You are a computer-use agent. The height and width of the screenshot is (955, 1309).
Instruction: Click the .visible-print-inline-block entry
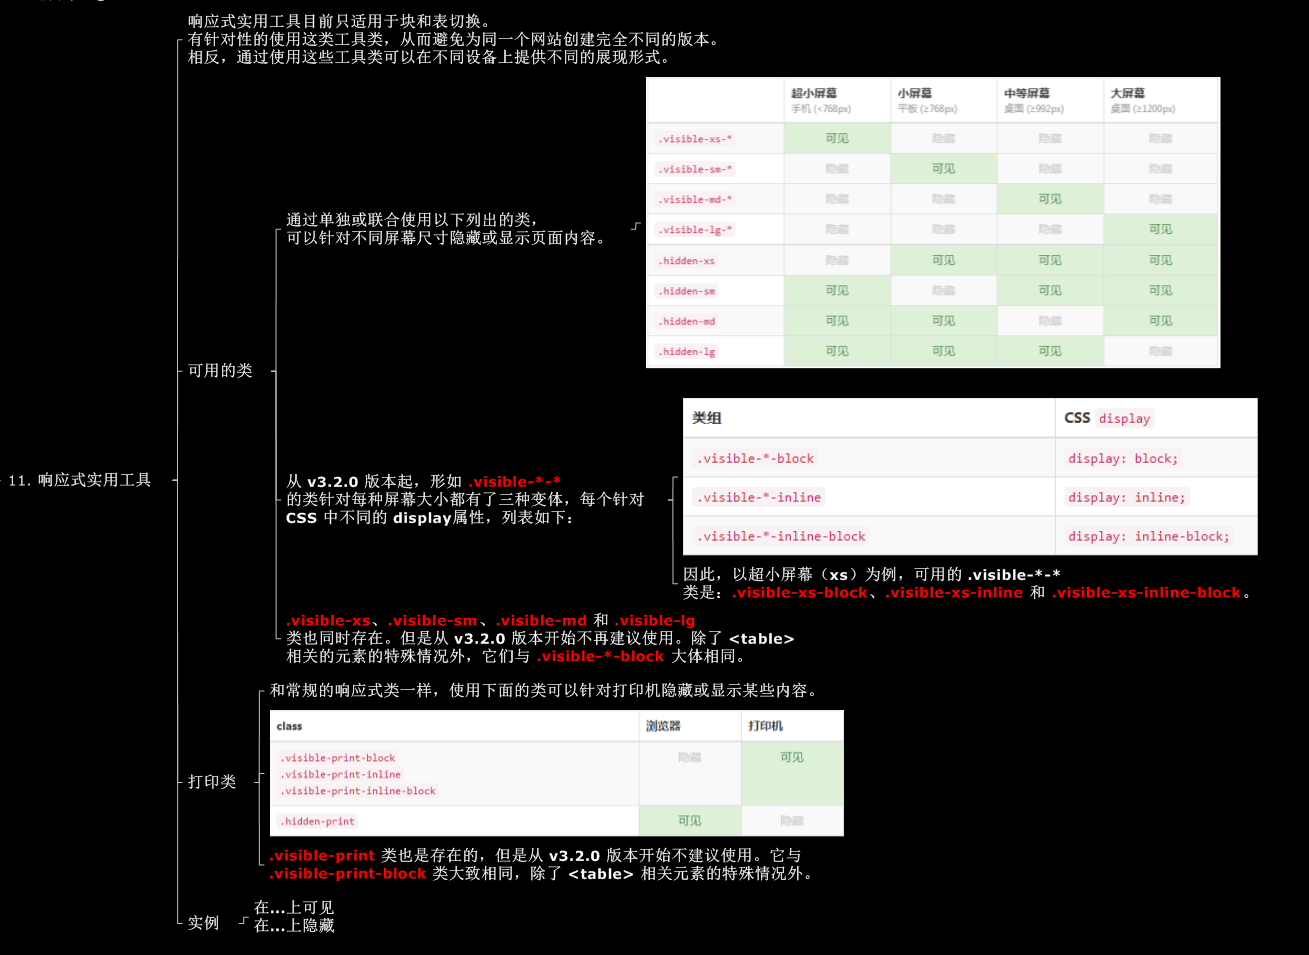(358, 791)
